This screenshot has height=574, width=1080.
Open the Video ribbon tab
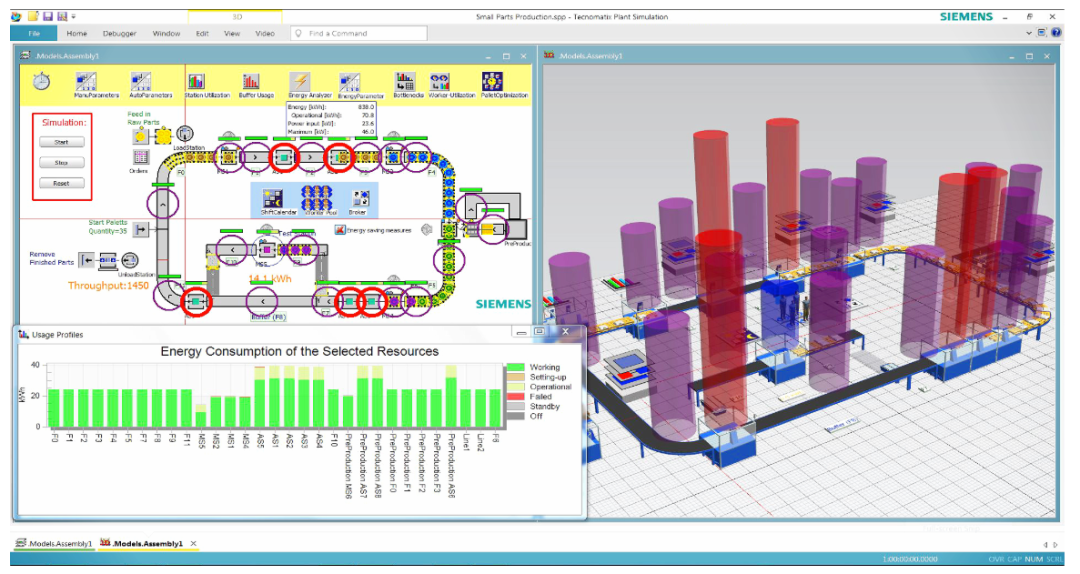[x=264, y=33]
